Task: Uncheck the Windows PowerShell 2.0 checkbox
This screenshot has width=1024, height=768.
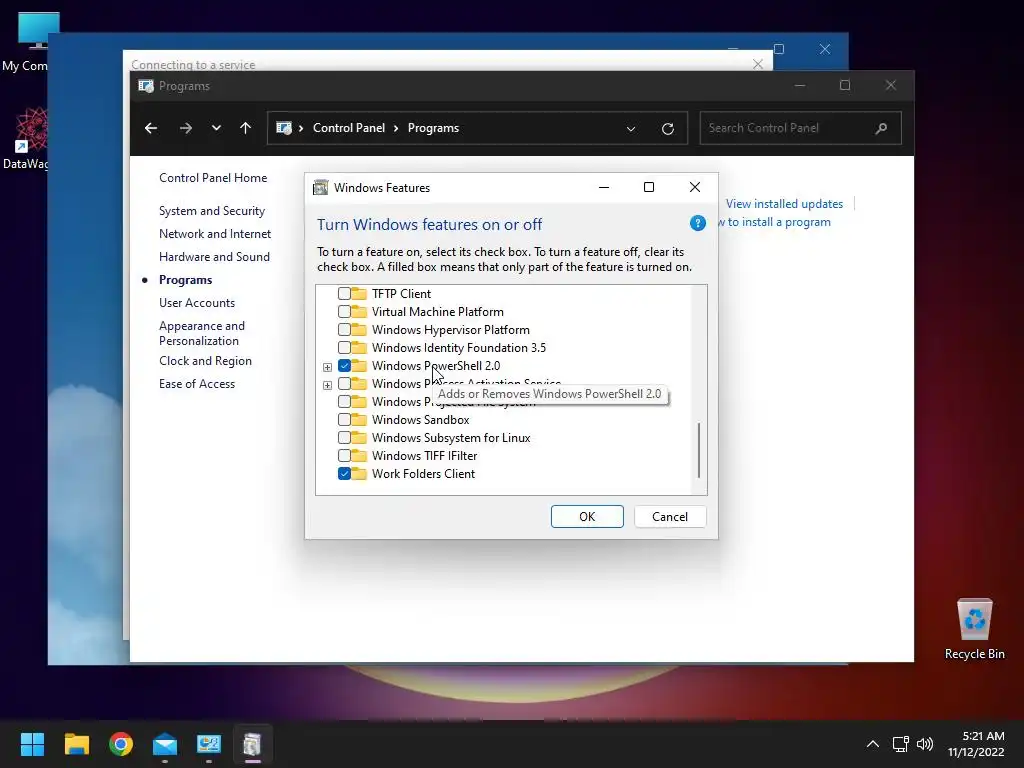Action: [344, 366]
